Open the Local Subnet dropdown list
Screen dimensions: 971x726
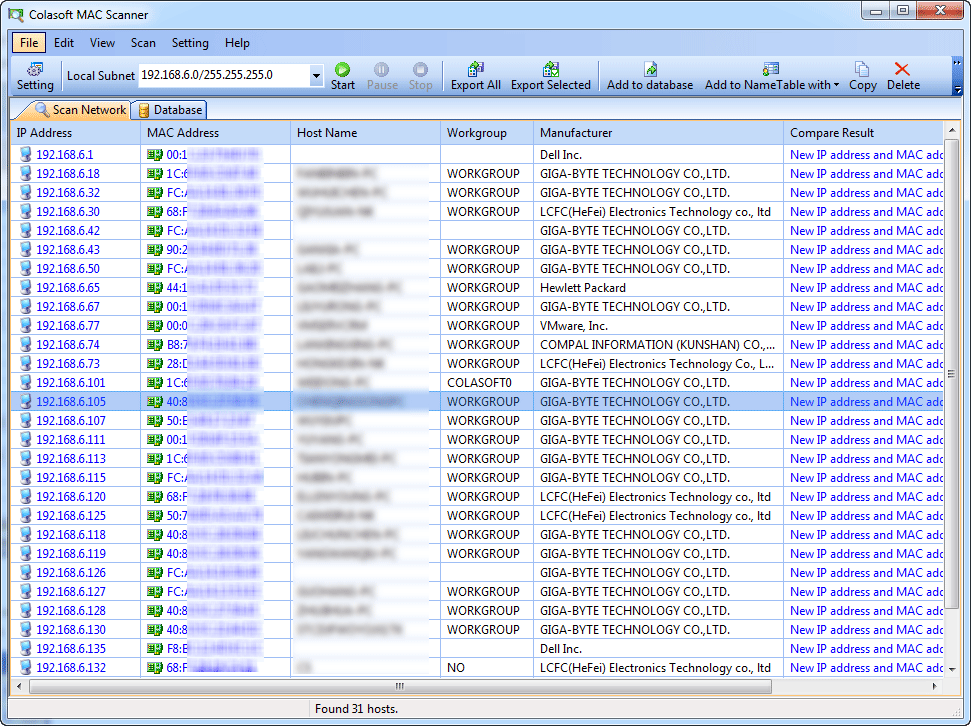[x=316, y=75]
